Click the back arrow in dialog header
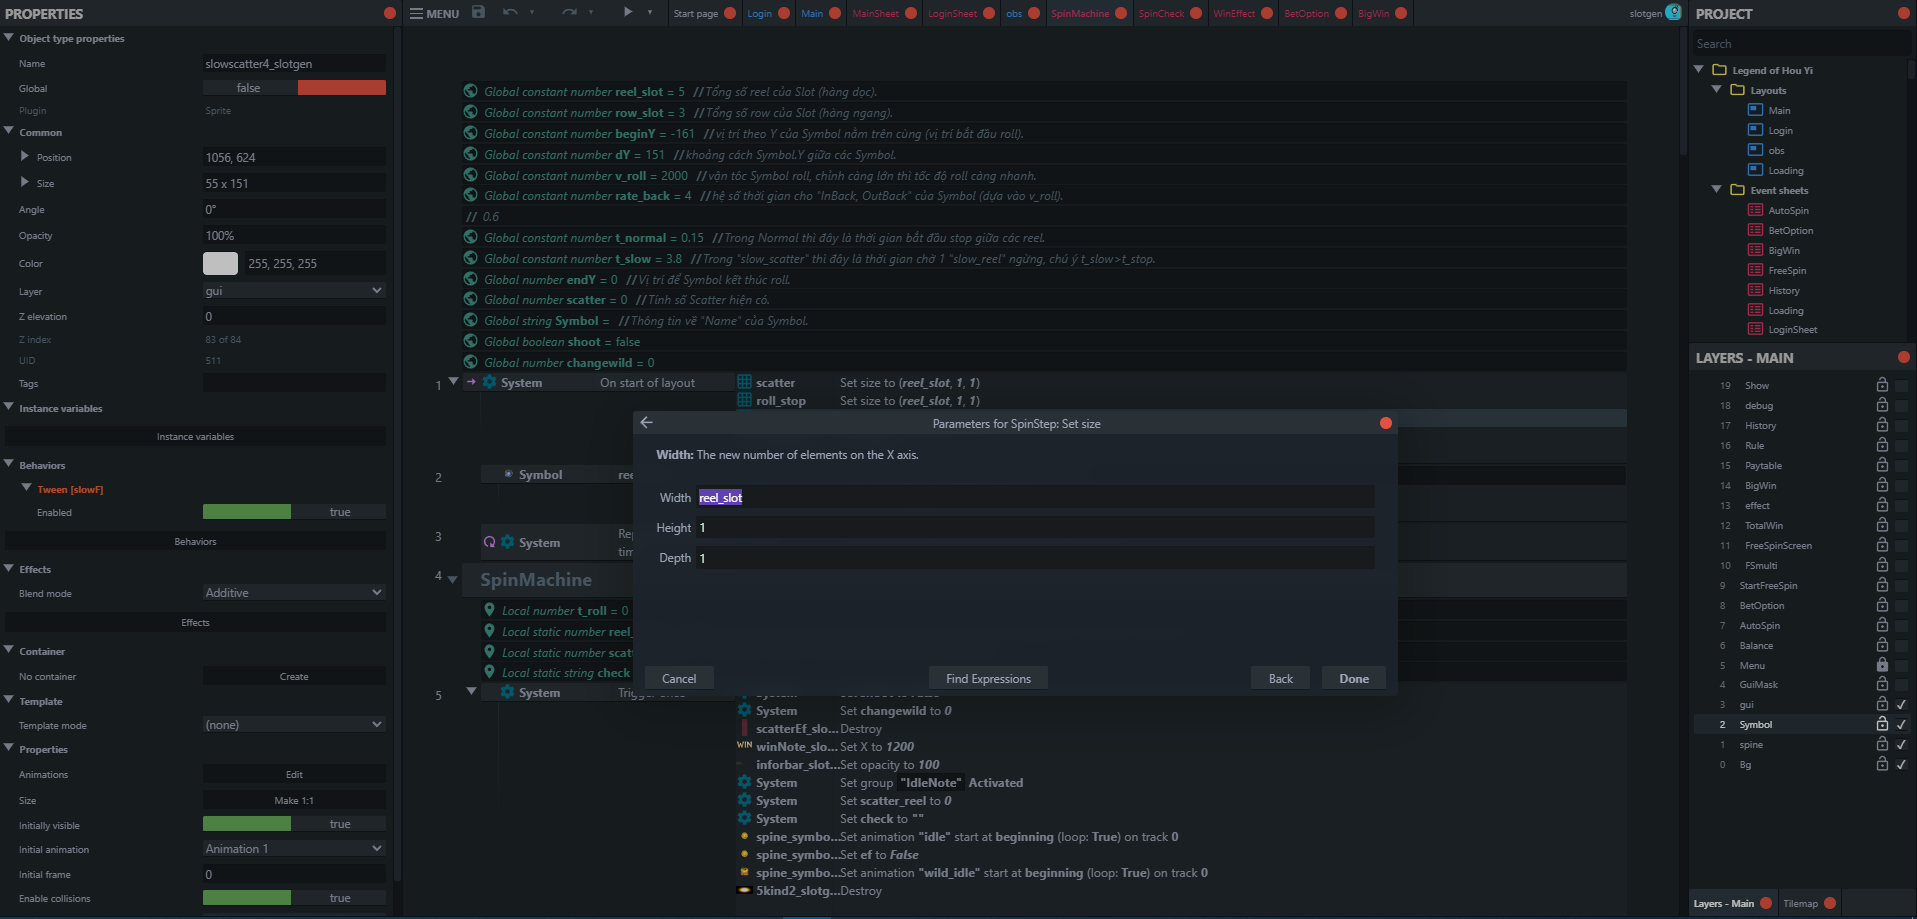 (x=647, y=423)
